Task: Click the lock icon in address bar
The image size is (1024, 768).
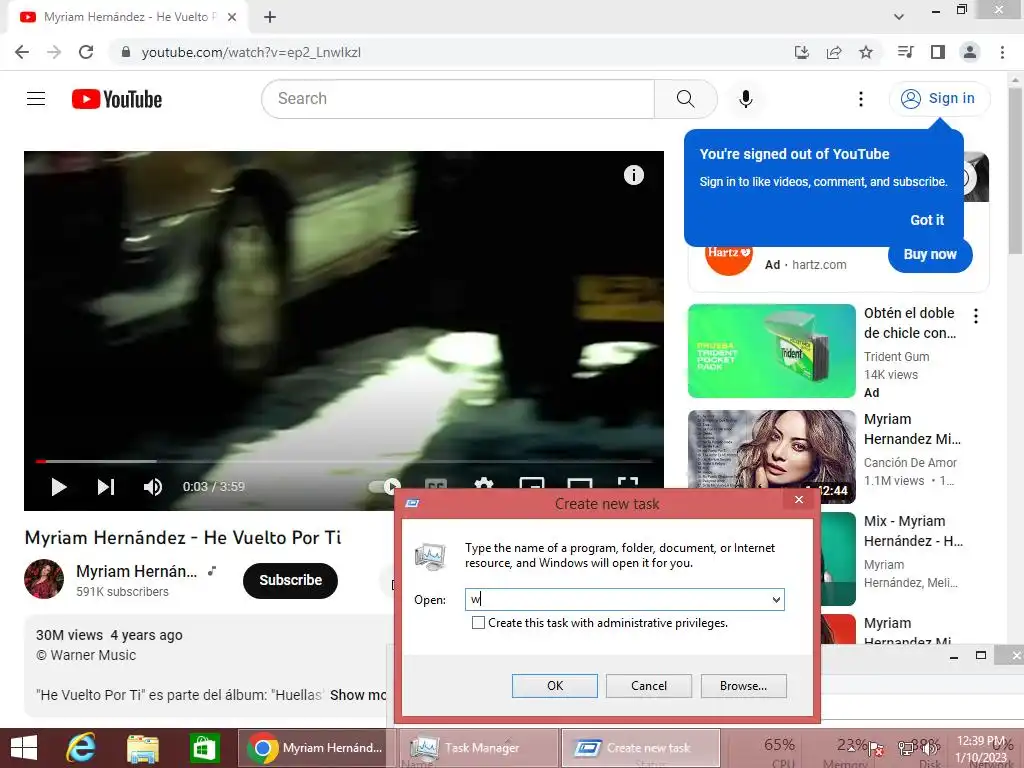Action: [126, 52]
